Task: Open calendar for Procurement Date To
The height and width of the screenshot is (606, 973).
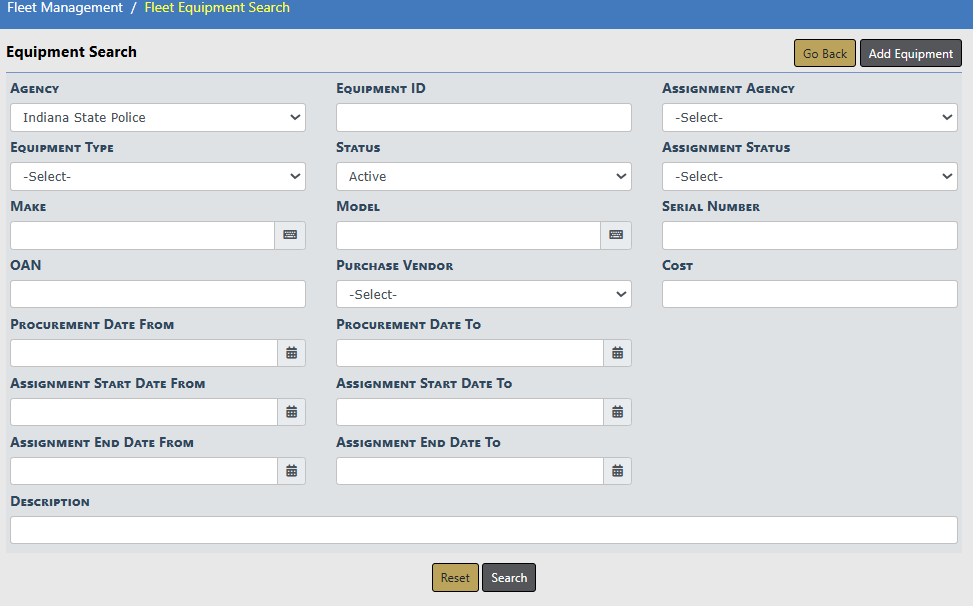Action: pyautogui.click(x=617, y=353)
